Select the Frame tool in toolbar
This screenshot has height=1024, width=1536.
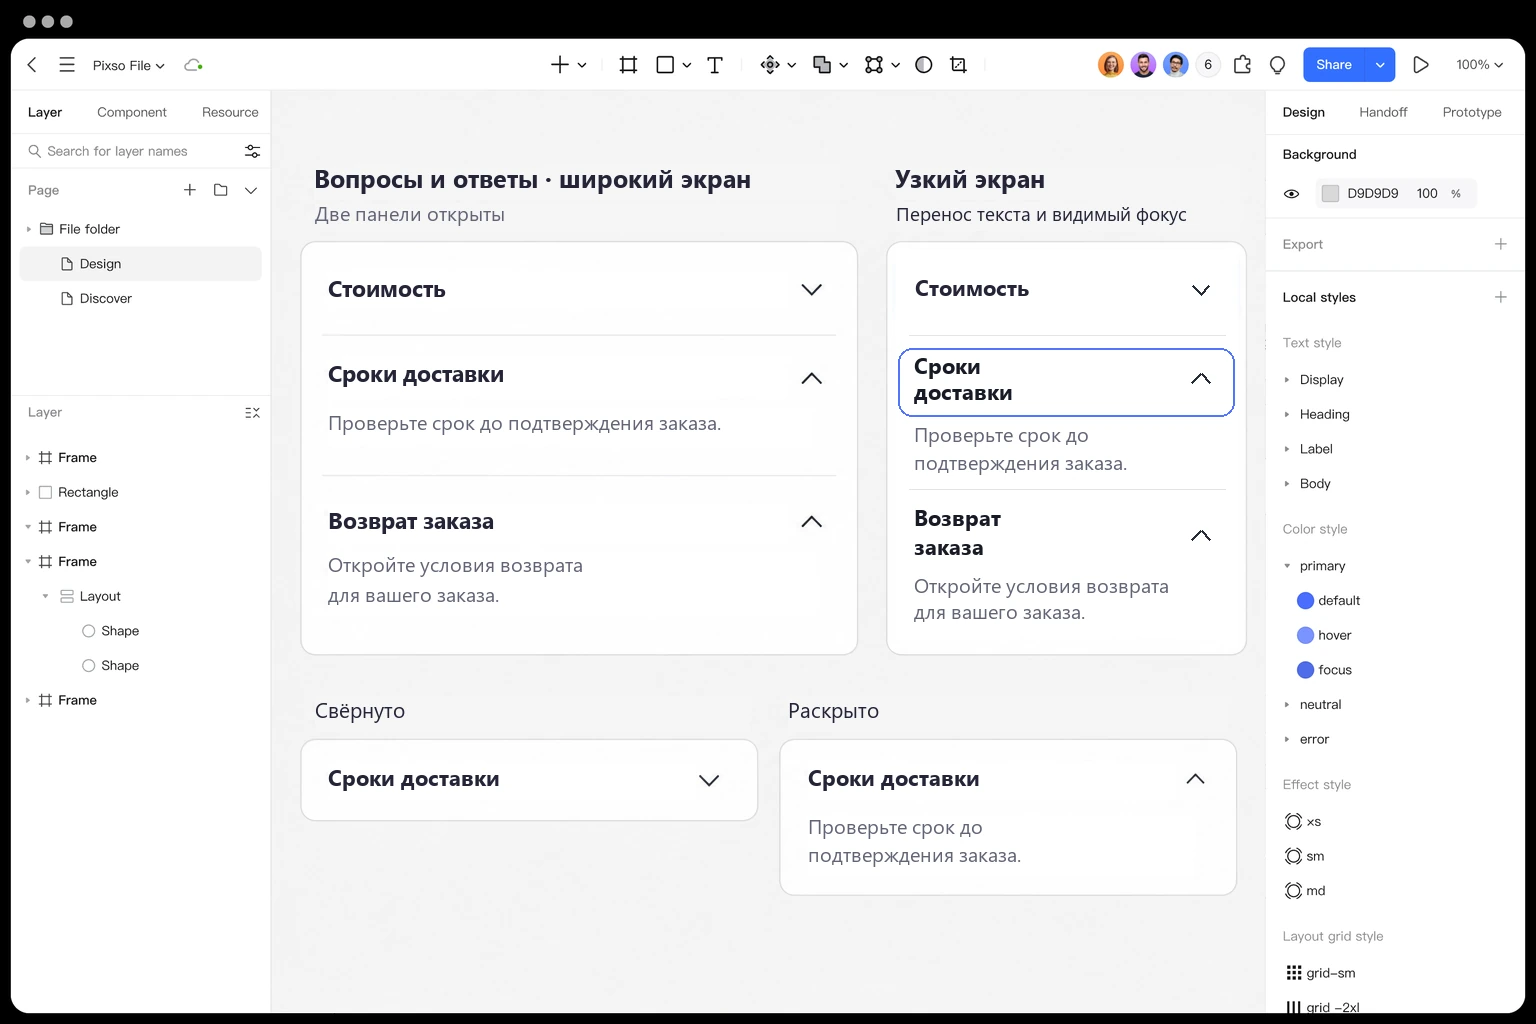coord(628,65)
